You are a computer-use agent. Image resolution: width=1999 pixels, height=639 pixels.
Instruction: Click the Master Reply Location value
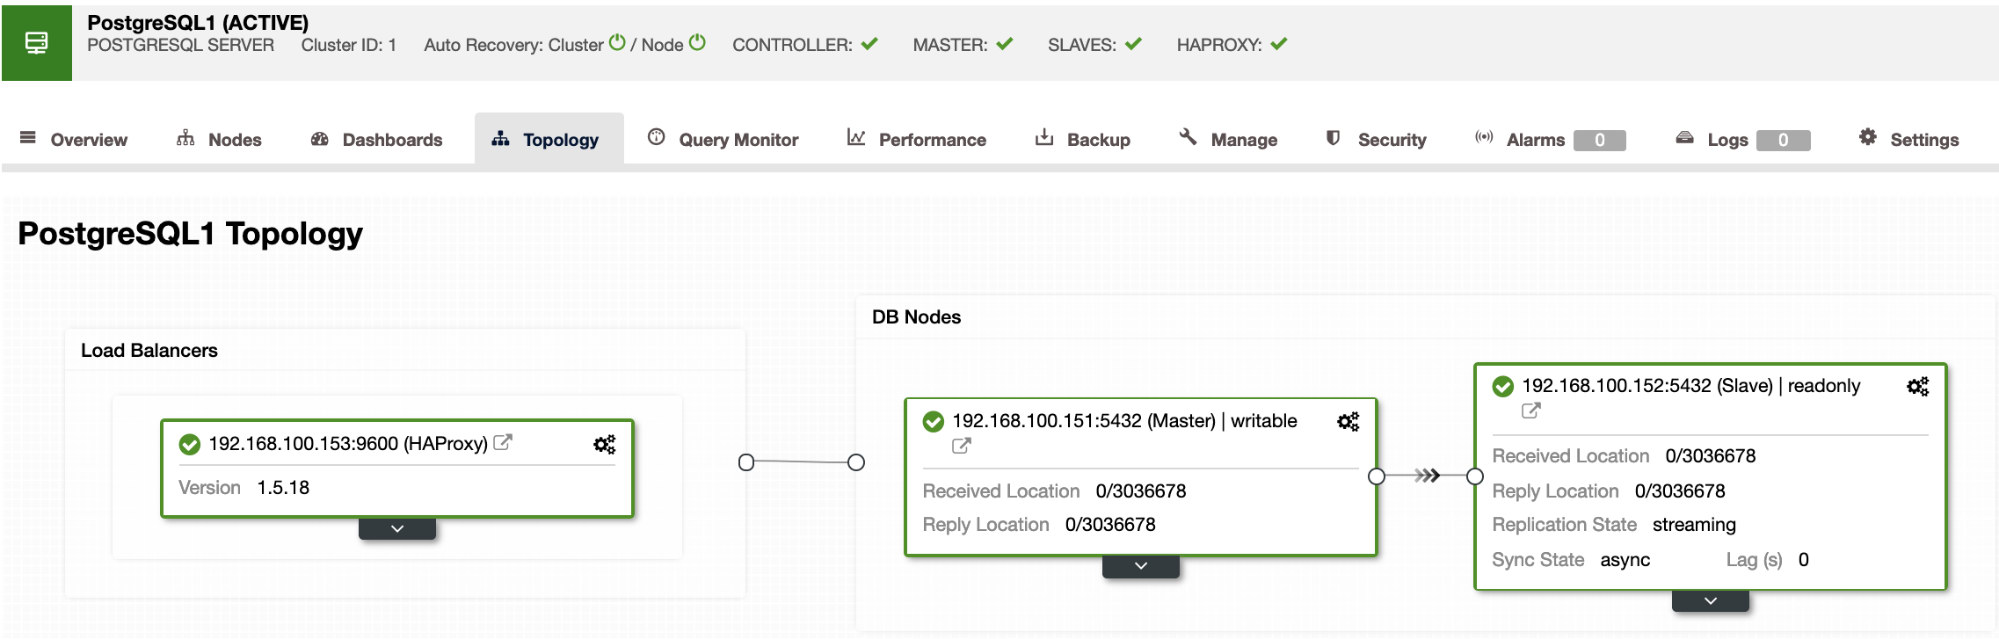click(x=1110, y=525)
